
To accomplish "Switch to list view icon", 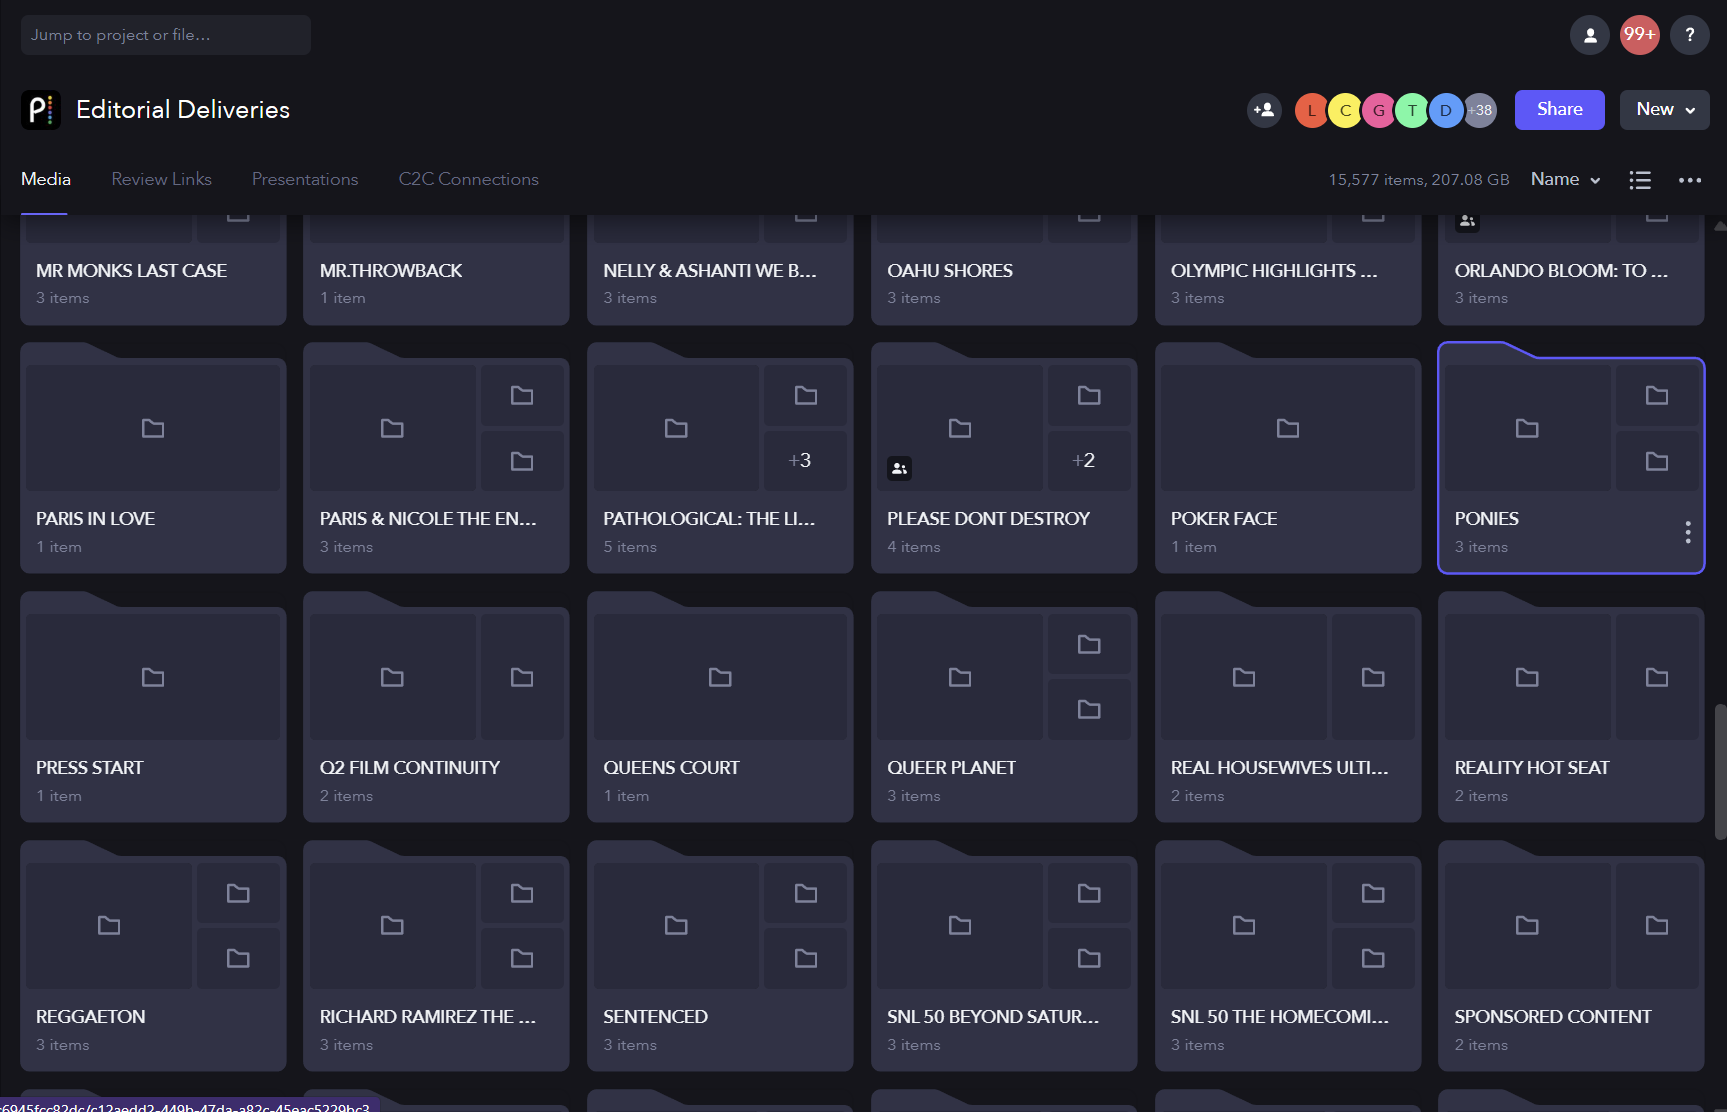I will (1640, 180).
